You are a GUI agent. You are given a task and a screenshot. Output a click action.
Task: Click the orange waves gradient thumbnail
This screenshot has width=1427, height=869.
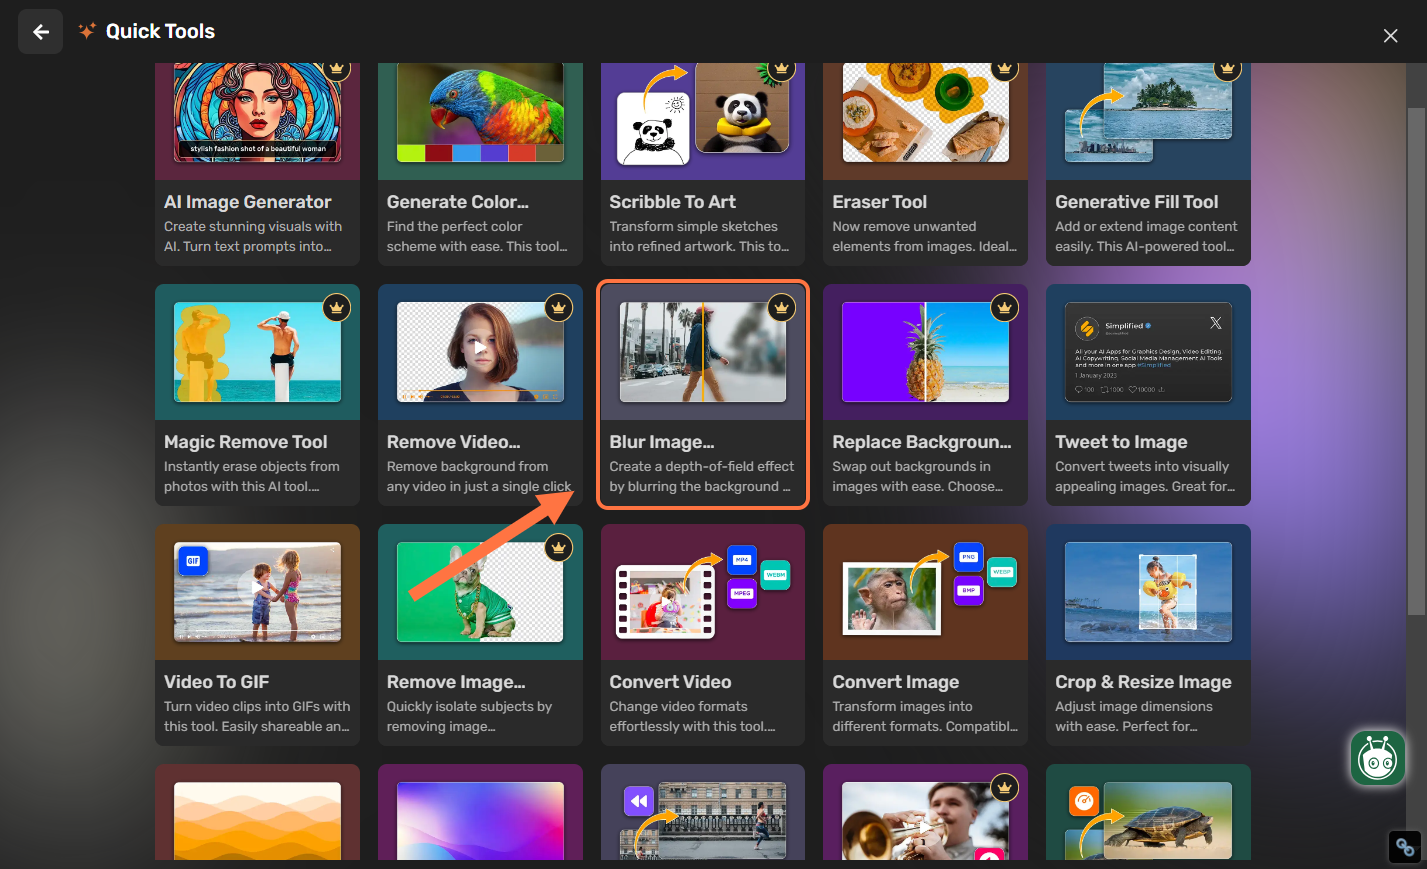point(257,821)
